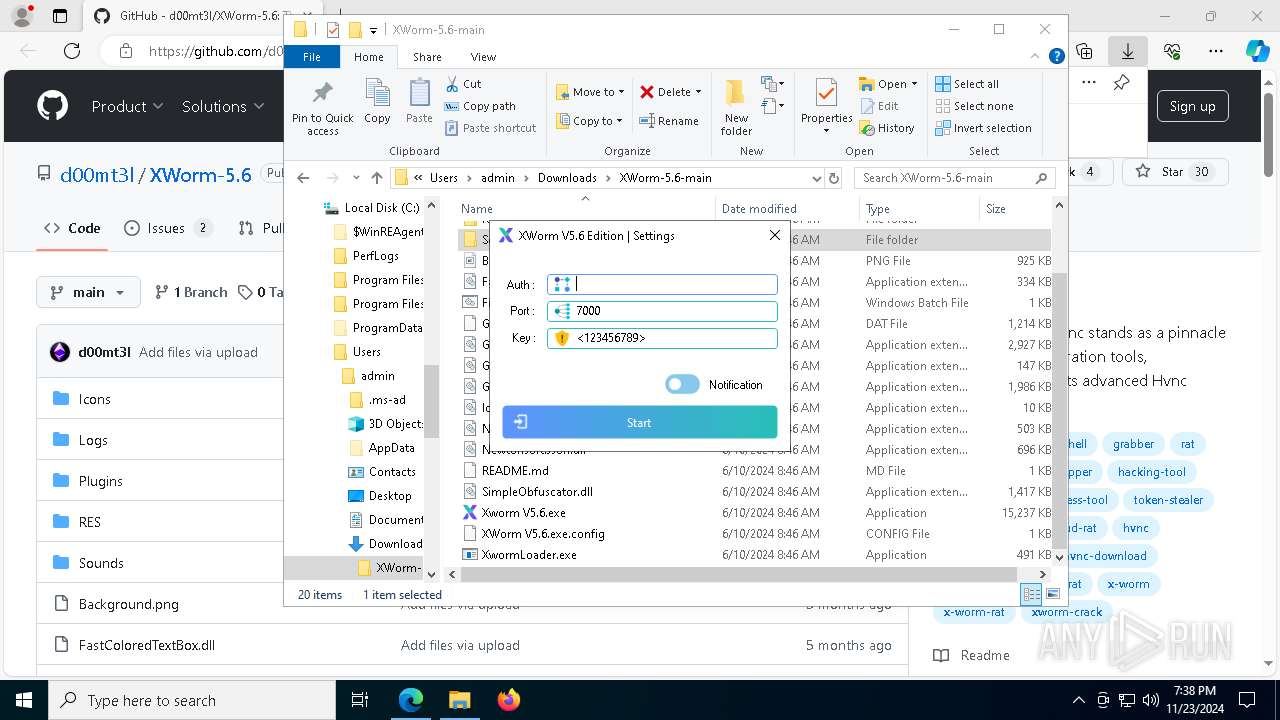Click the Key field with <123456789>
This screenshot has width=1280, height=720.
tap(662, 338)
